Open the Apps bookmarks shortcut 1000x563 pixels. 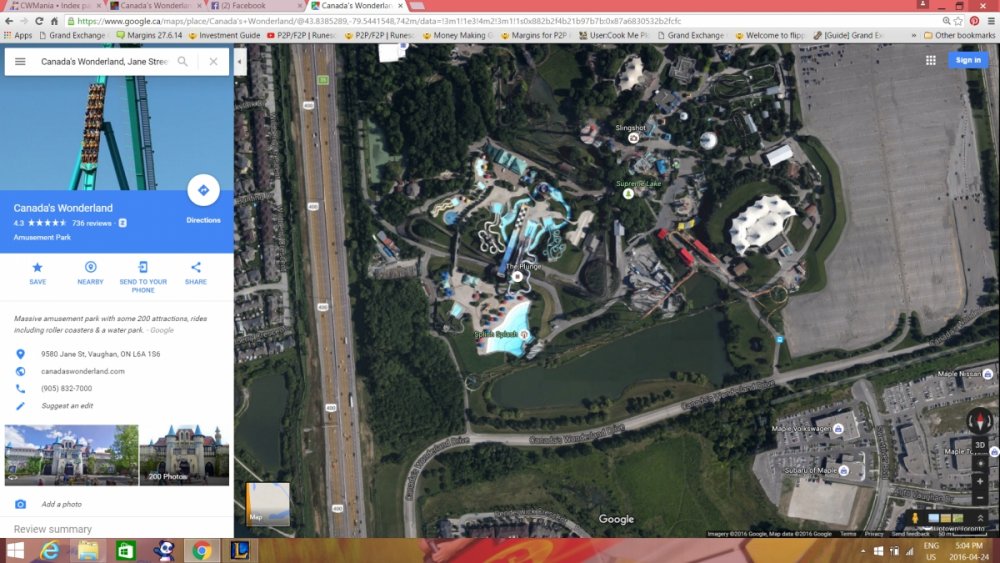coord(18,35)
